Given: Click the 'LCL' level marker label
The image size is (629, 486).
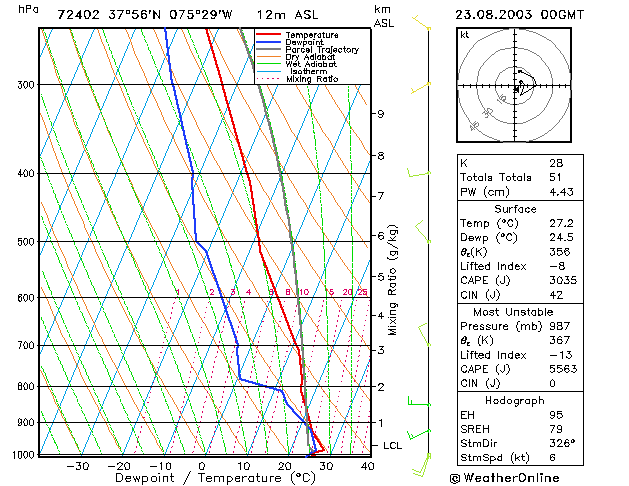Looking at the screenshot, I should 392,446.
